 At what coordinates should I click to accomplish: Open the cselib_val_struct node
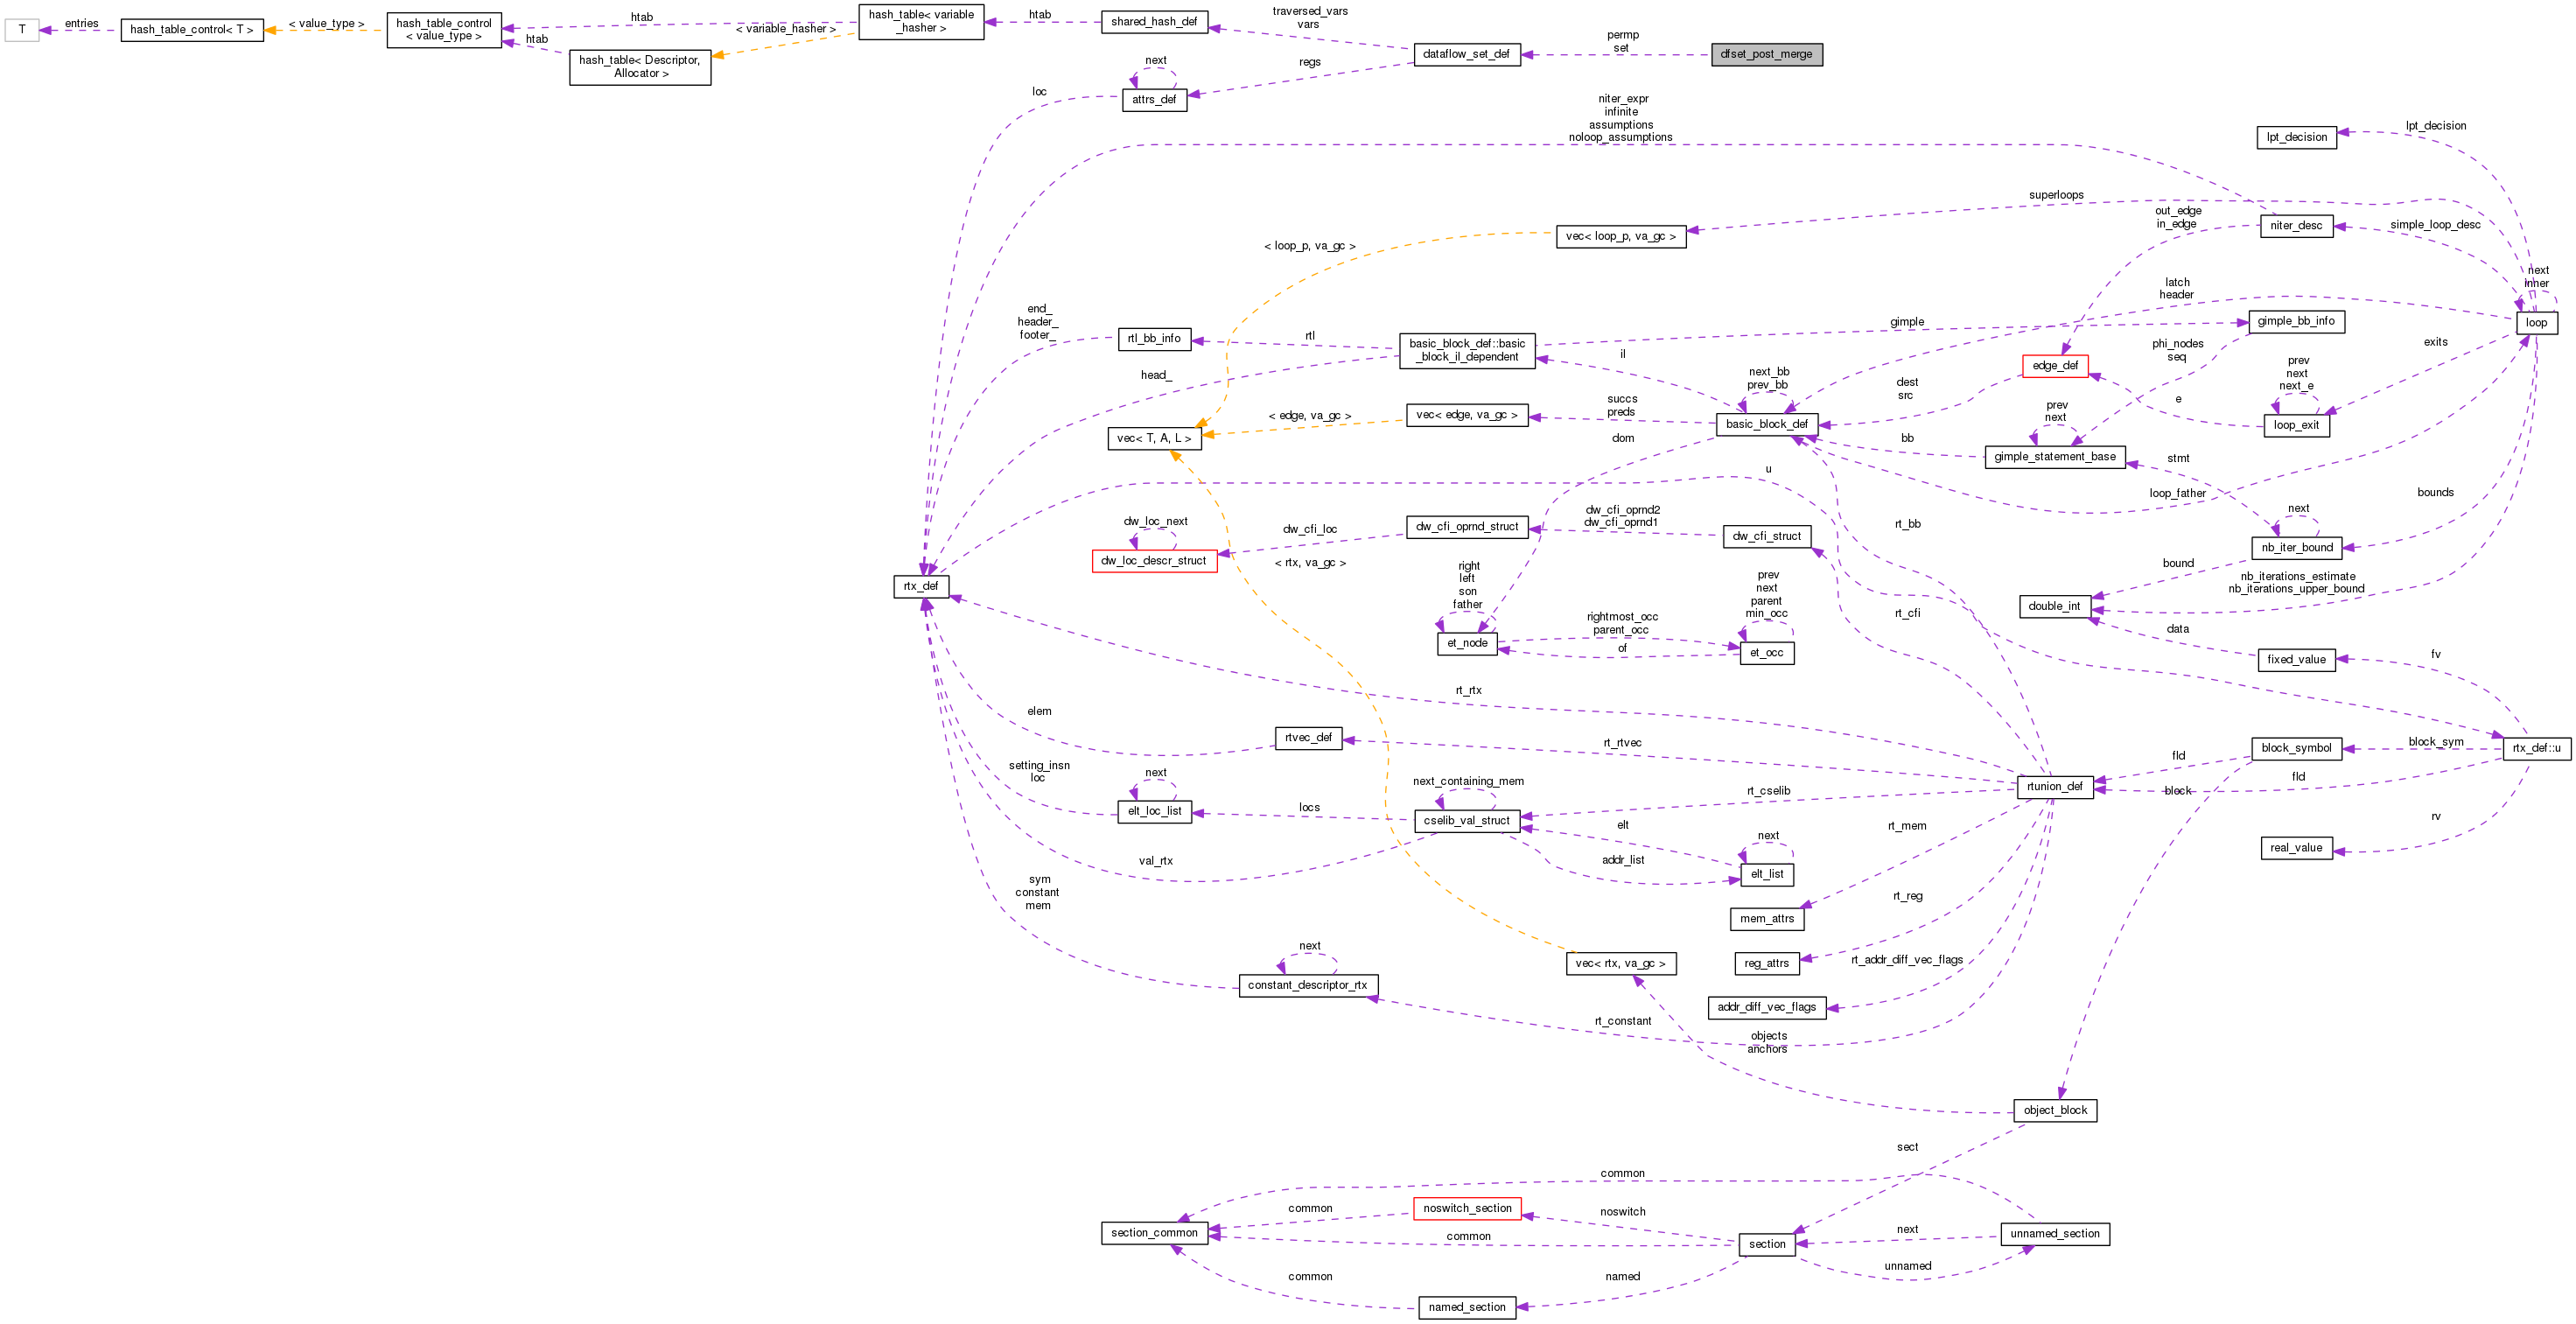(x=1466, y=821)
